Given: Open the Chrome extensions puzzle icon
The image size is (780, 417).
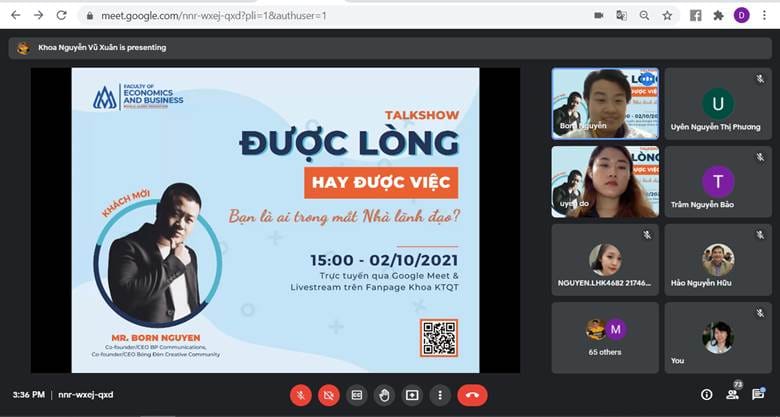Looking at the screenshot, I should click(718, 15).
